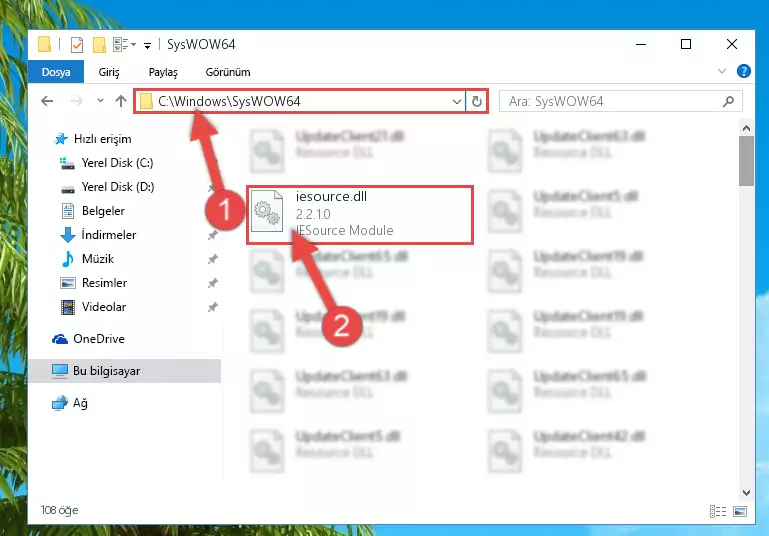Click the vertical scrollbar down arrow
The width and height of the screenshot is (769, 536).
746,492
